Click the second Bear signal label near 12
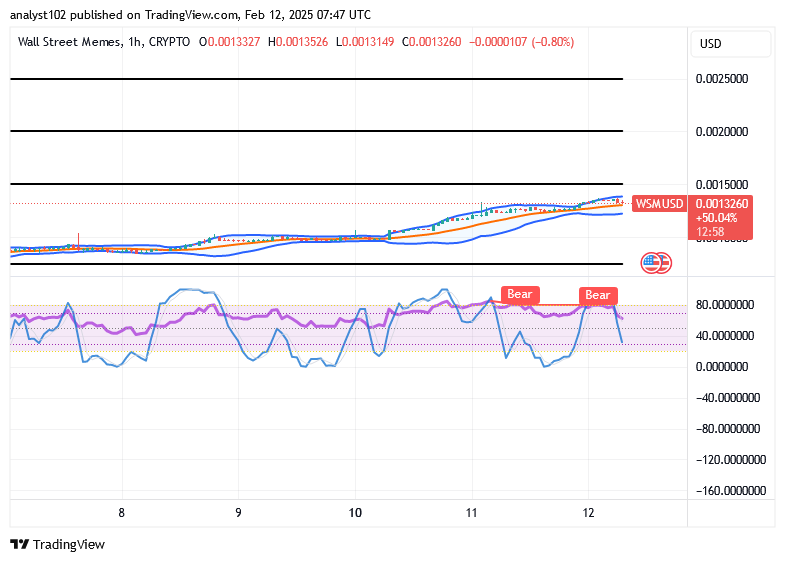The image size is (785, 562). tap(598, 295)
